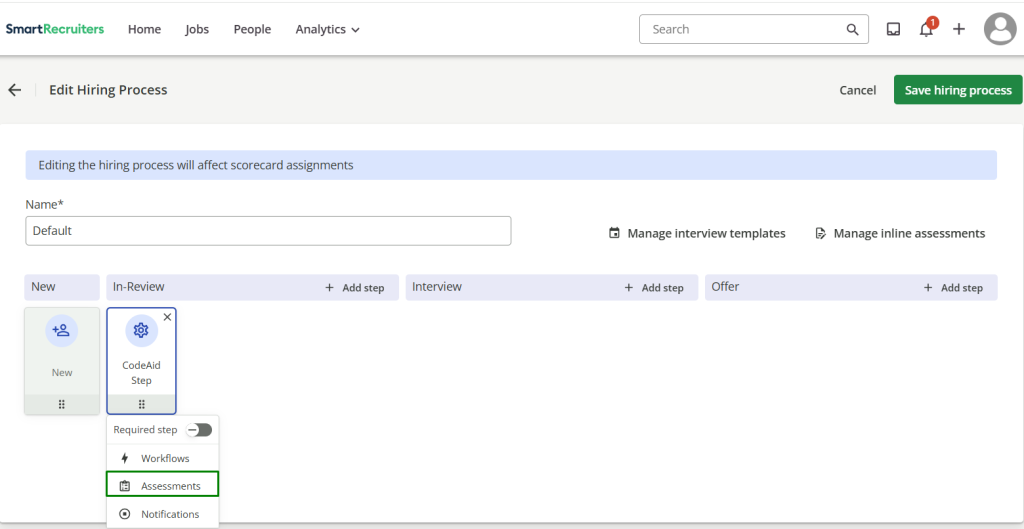Remove CodeAid Step with the X icon
Viewport: 1024px width, 529px height.
(167, 317)
